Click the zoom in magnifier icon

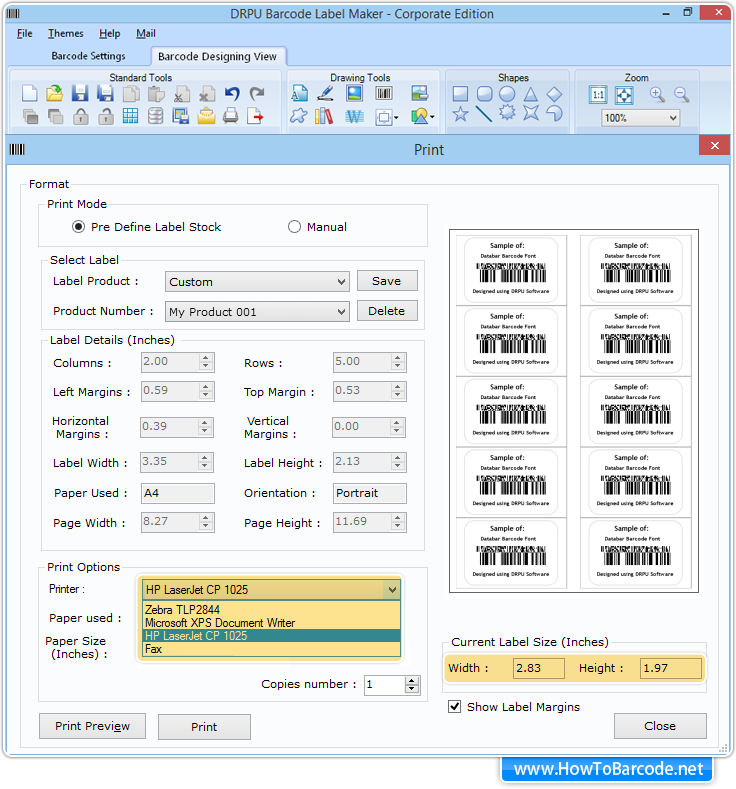point(657,95)
